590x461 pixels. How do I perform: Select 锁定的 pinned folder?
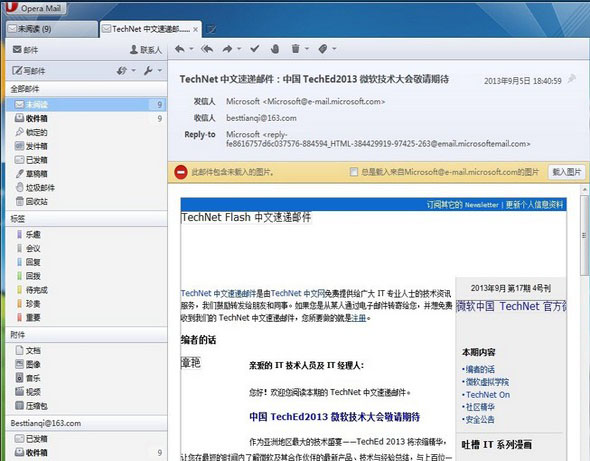click(86, 132)
